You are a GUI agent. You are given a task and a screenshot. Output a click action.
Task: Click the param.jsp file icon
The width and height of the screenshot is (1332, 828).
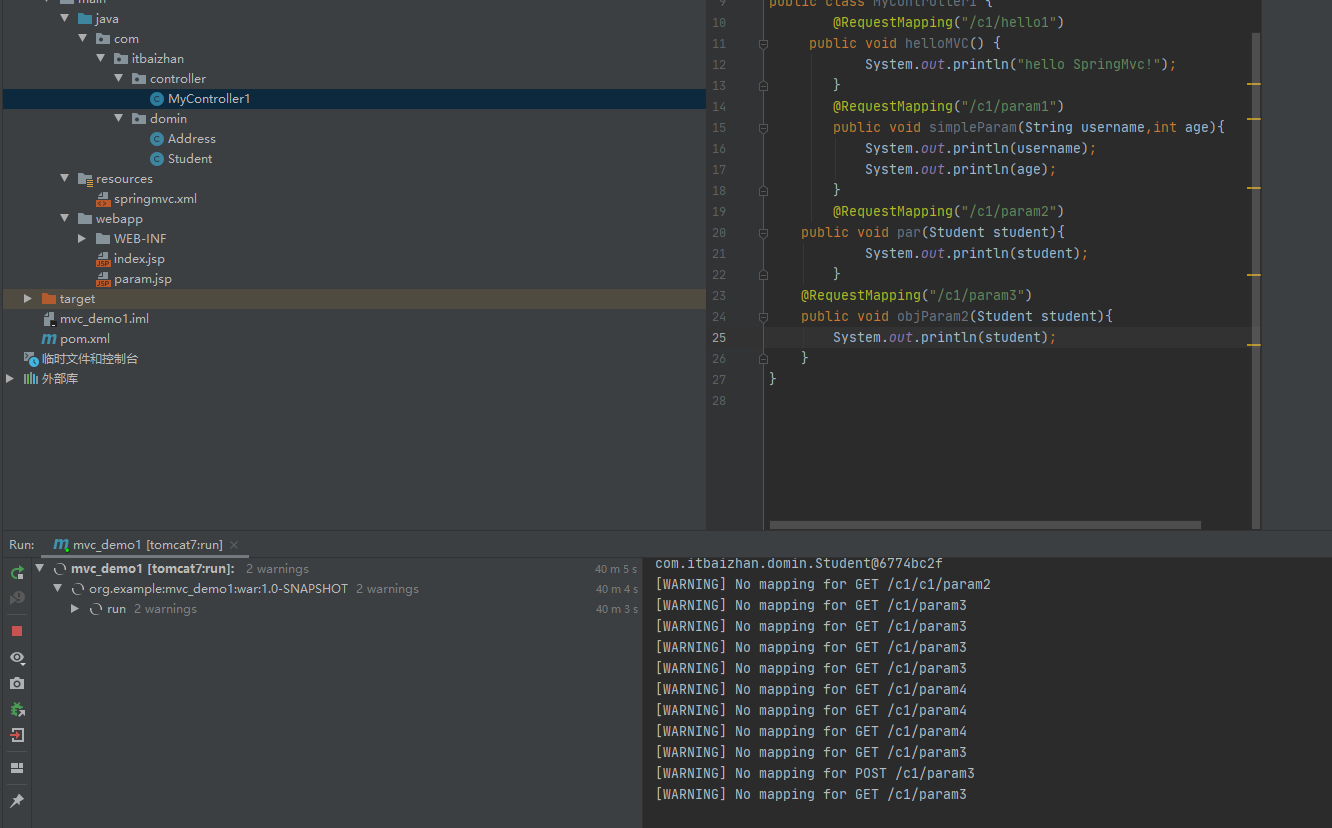103,279
